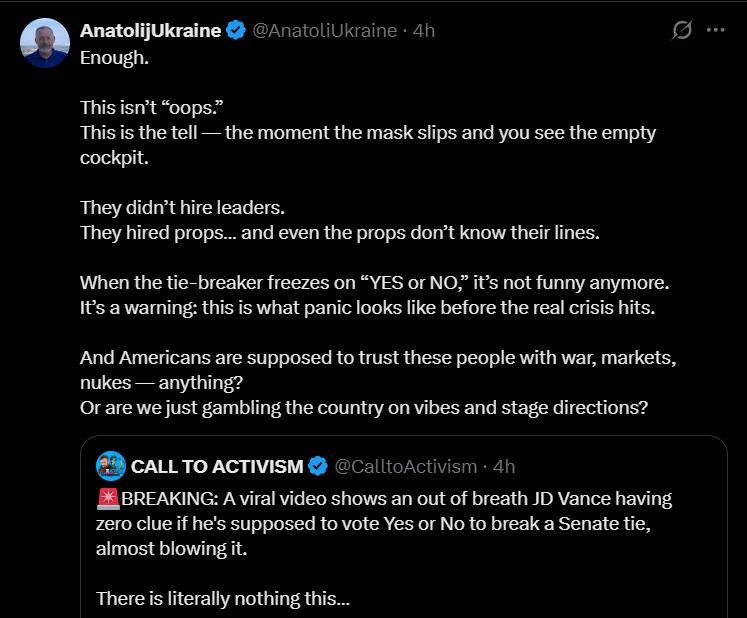Viewport: 747px width, 618px height.
Task: Open the three-dot More options menu
Action: pos(716,30)
